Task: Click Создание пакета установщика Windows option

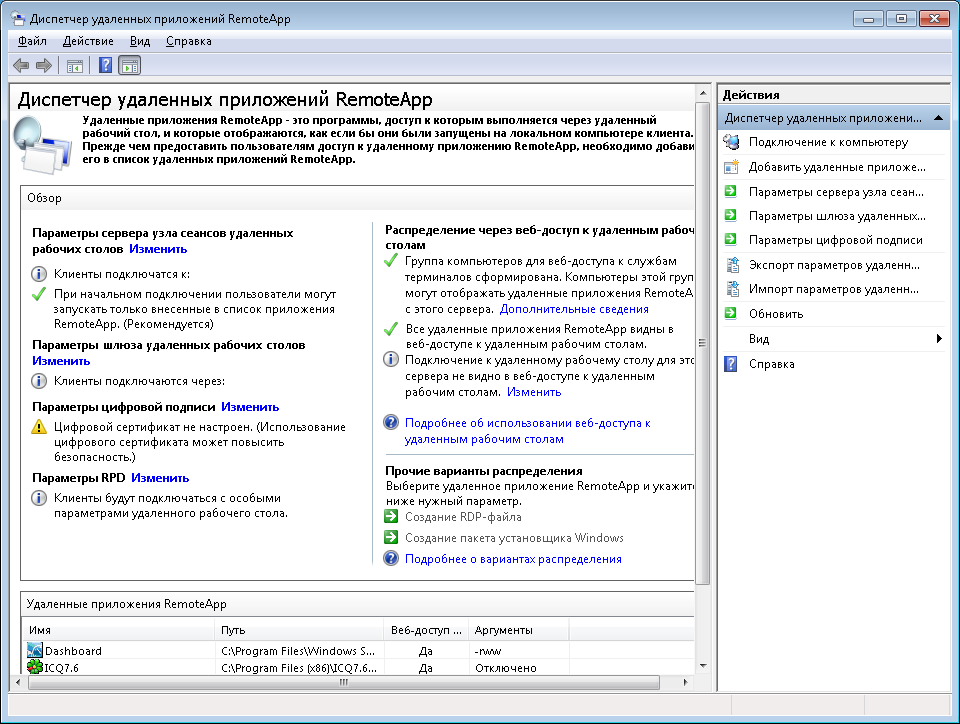Action: tap(514, 538)
